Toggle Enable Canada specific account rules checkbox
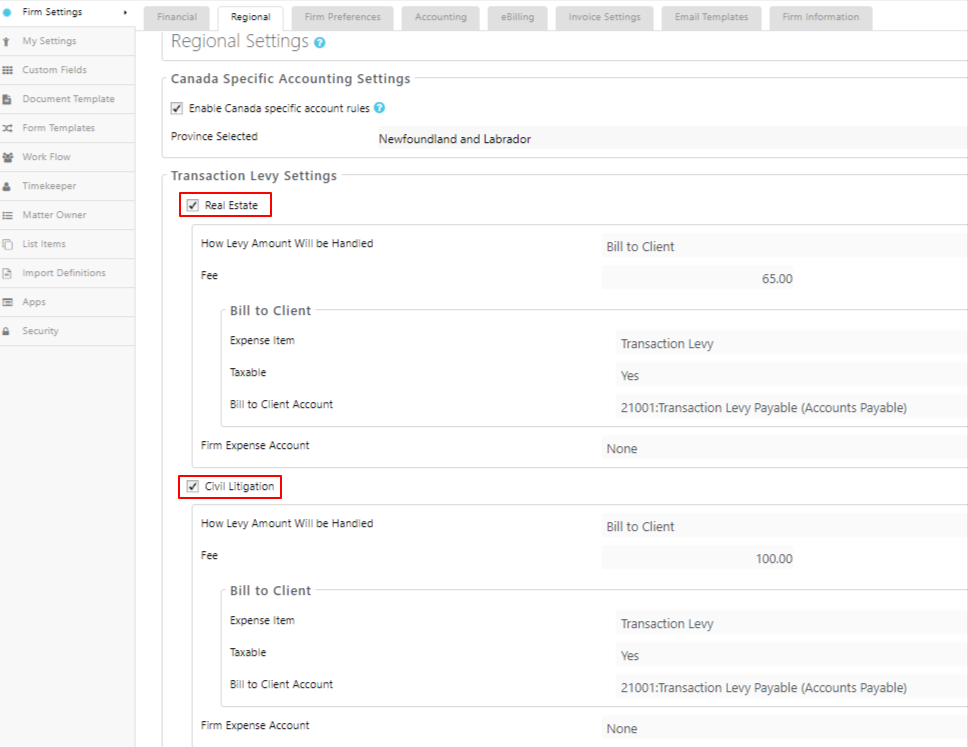968x747 pixels. 177,109
